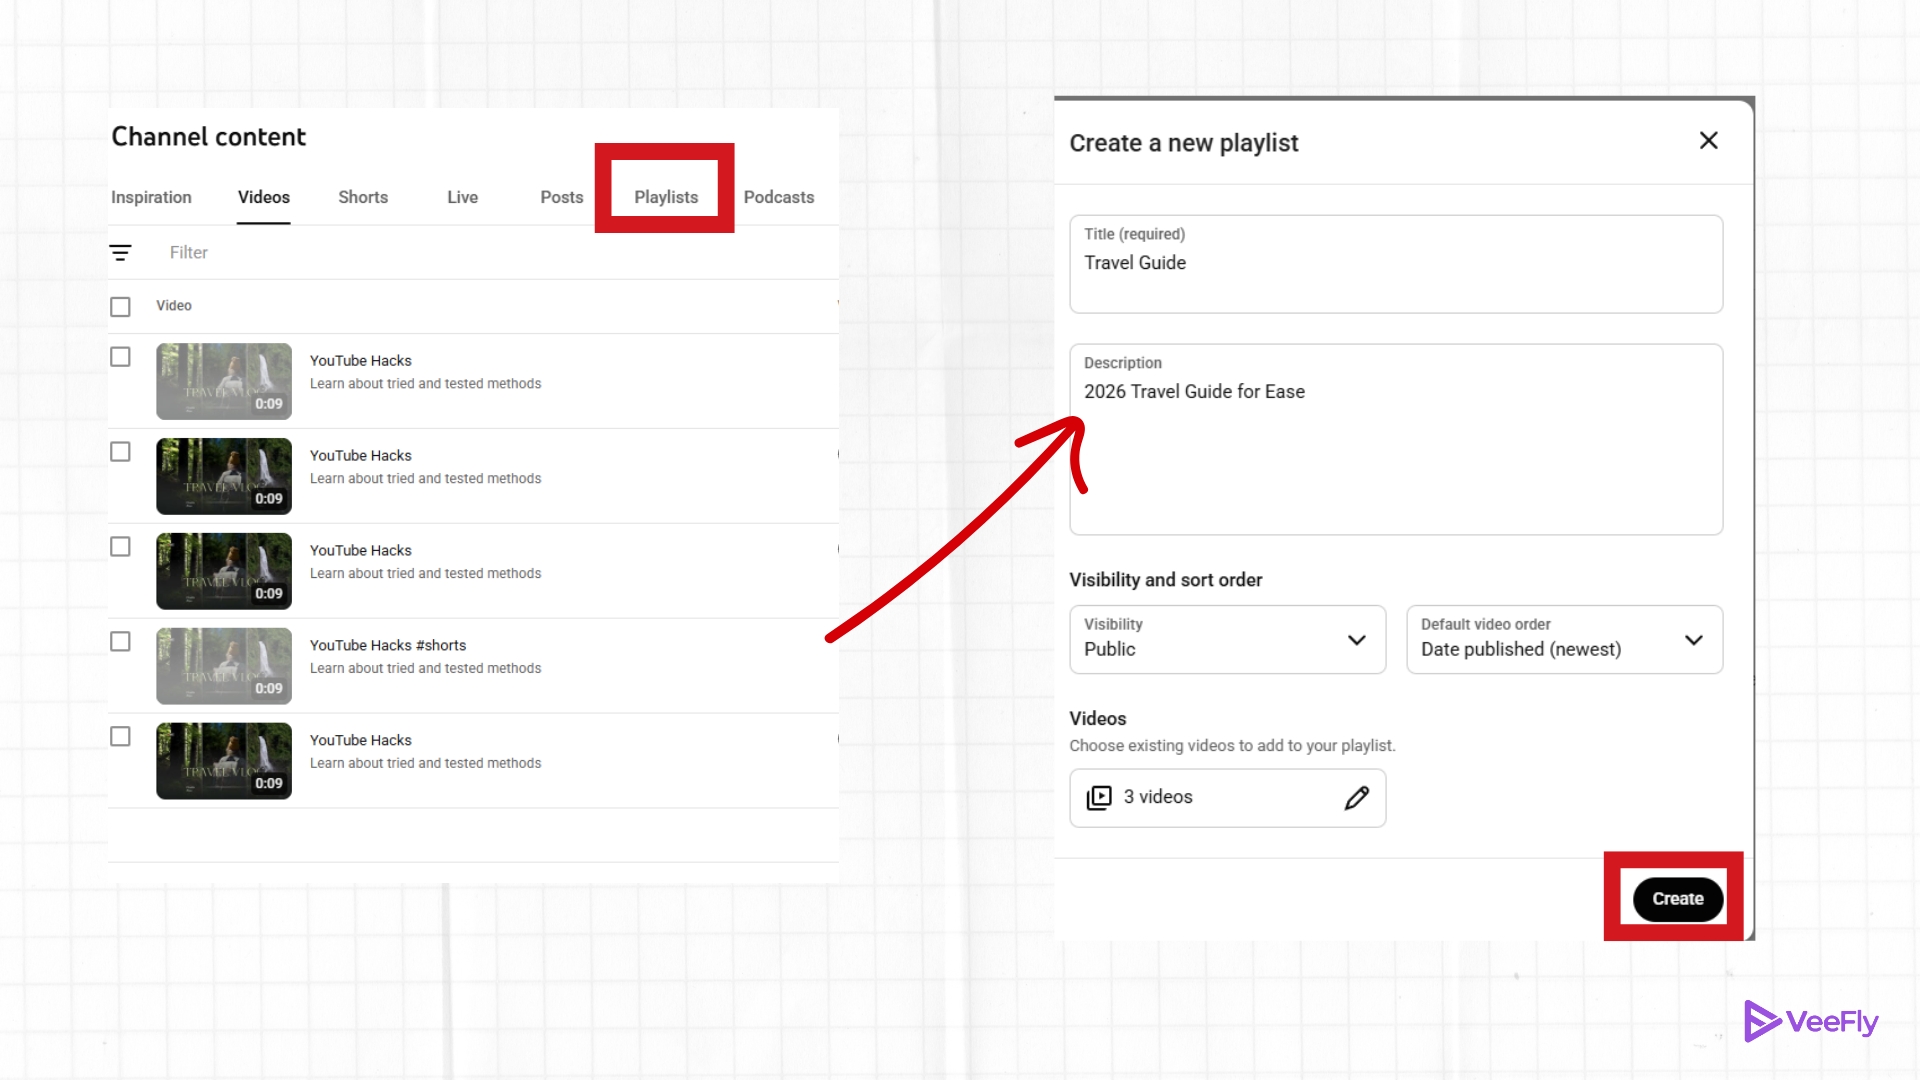Image resolution: width=1920 pixels, height=1080 pixels.
Task: Click the playlist icon next to 3 videos
Action: (1099, 798)
